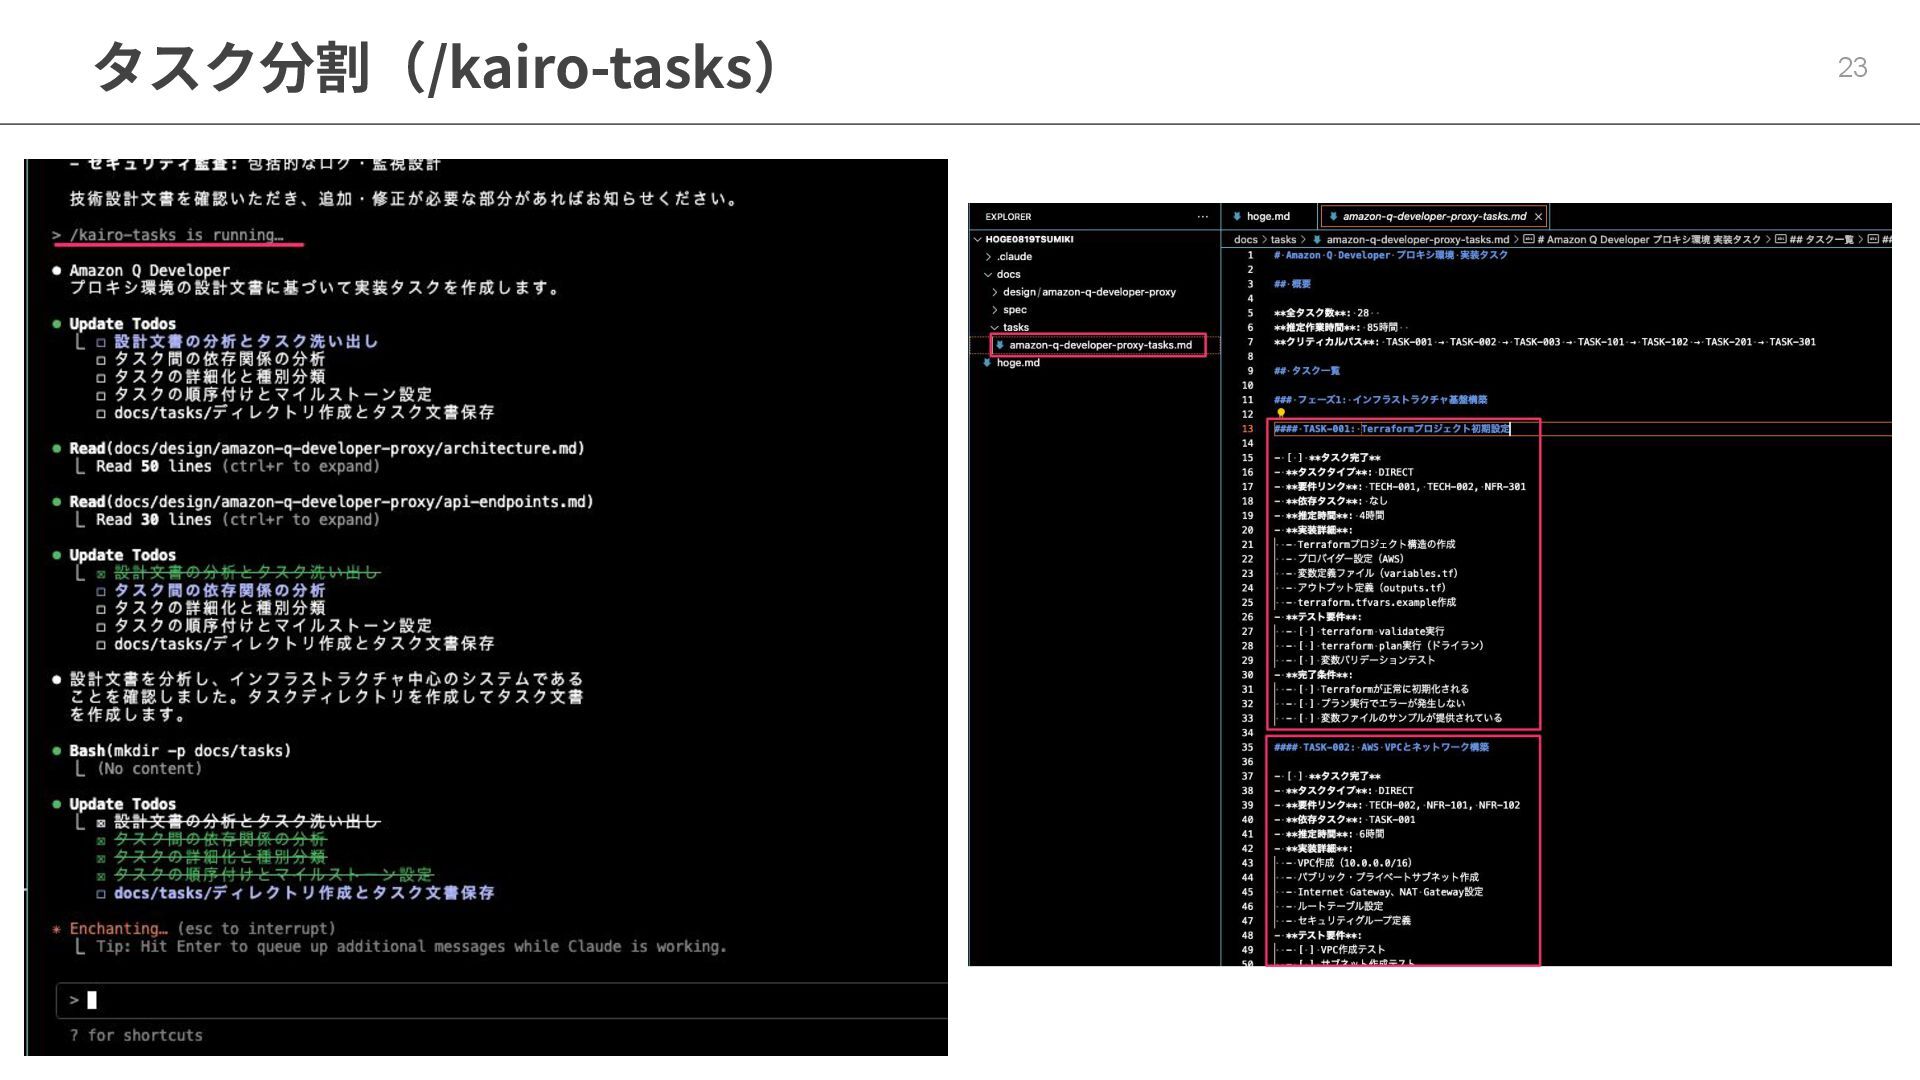Click the 'Bash(mkdir -p docs/tasks)' terminal line
Image resolution: width=1920 pixels, height=1080 pixels.
point(171,751)
